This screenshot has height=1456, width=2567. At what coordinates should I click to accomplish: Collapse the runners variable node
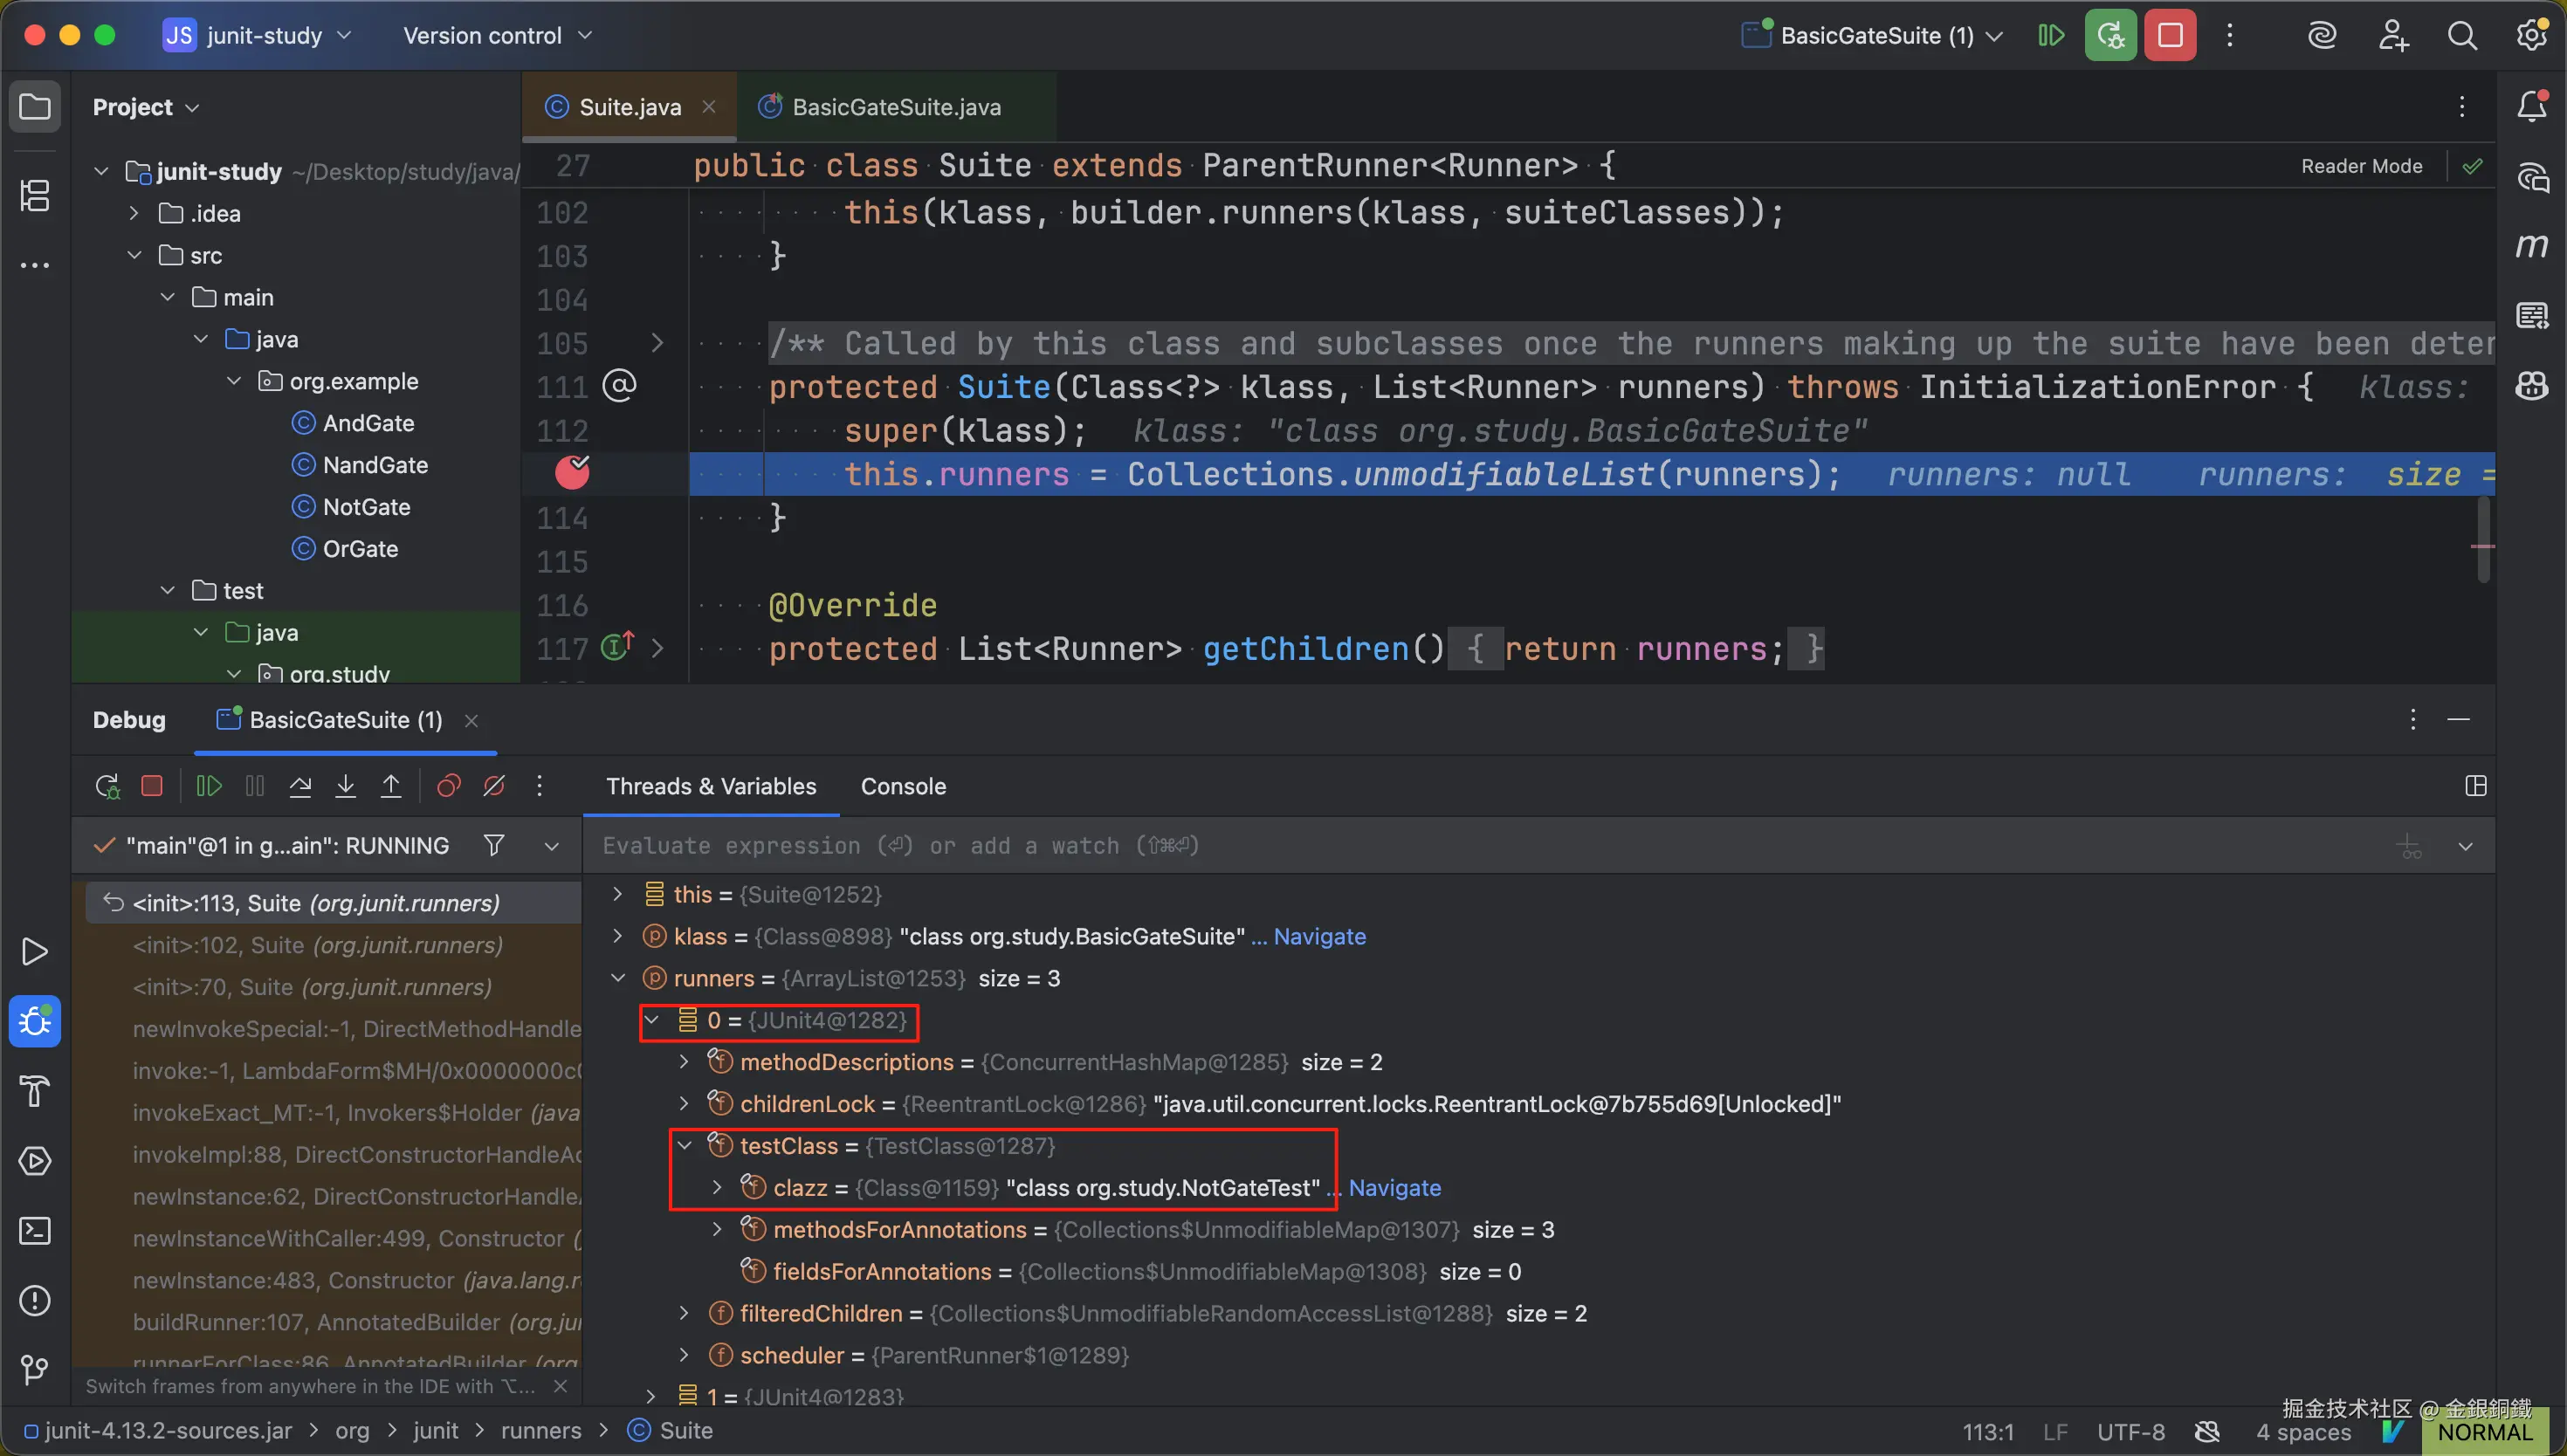click(x=618, y=978)
